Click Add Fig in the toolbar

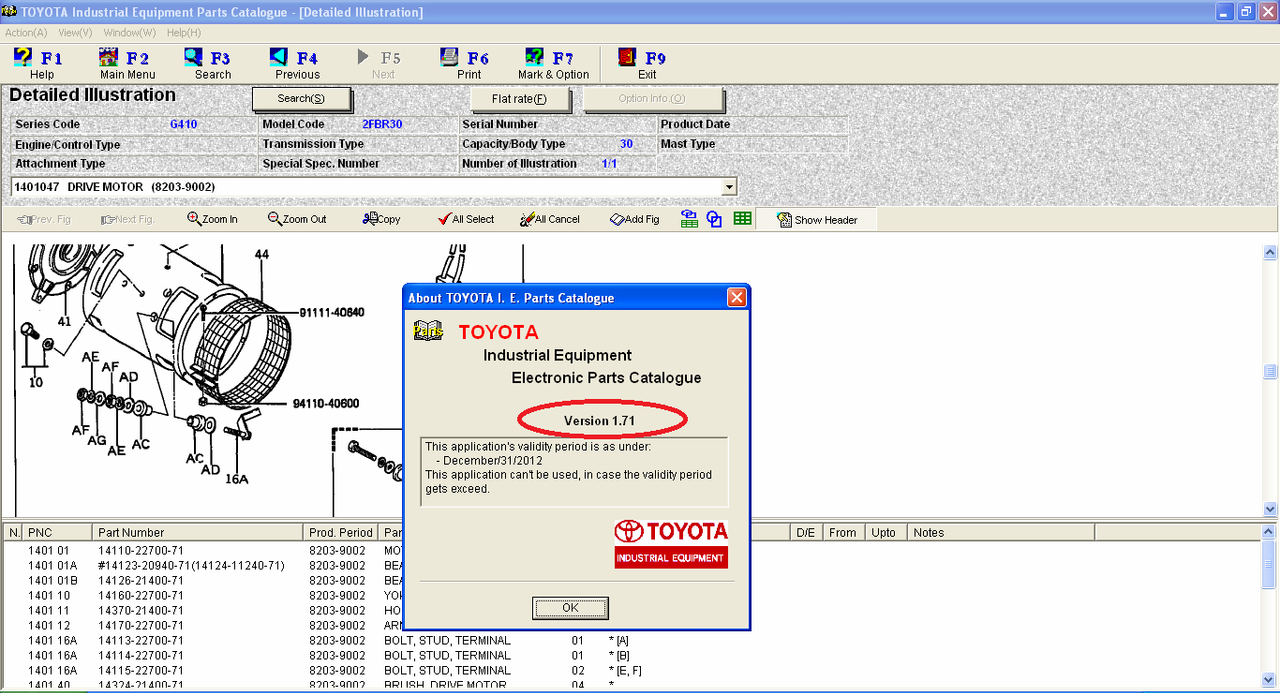635,219
